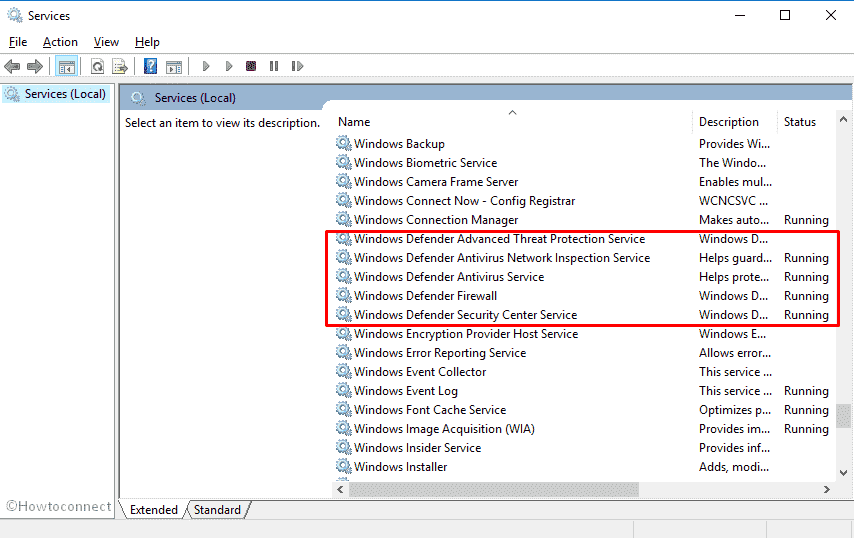The height and width of the screenshot is (538, 854).
Task: Click vertical scrollbar up arrow
Action: [843, 119]
